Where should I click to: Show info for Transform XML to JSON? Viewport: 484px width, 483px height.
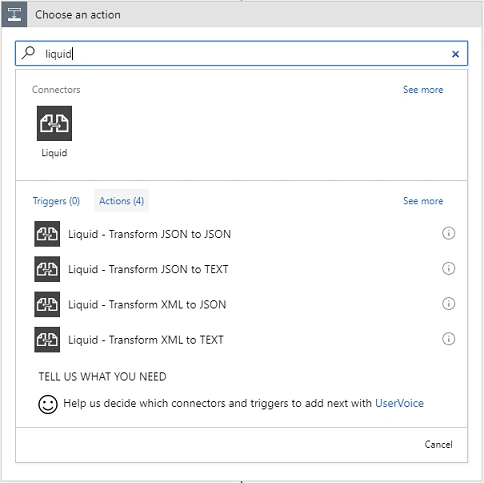pyautogui.click(x=448, y=304)
